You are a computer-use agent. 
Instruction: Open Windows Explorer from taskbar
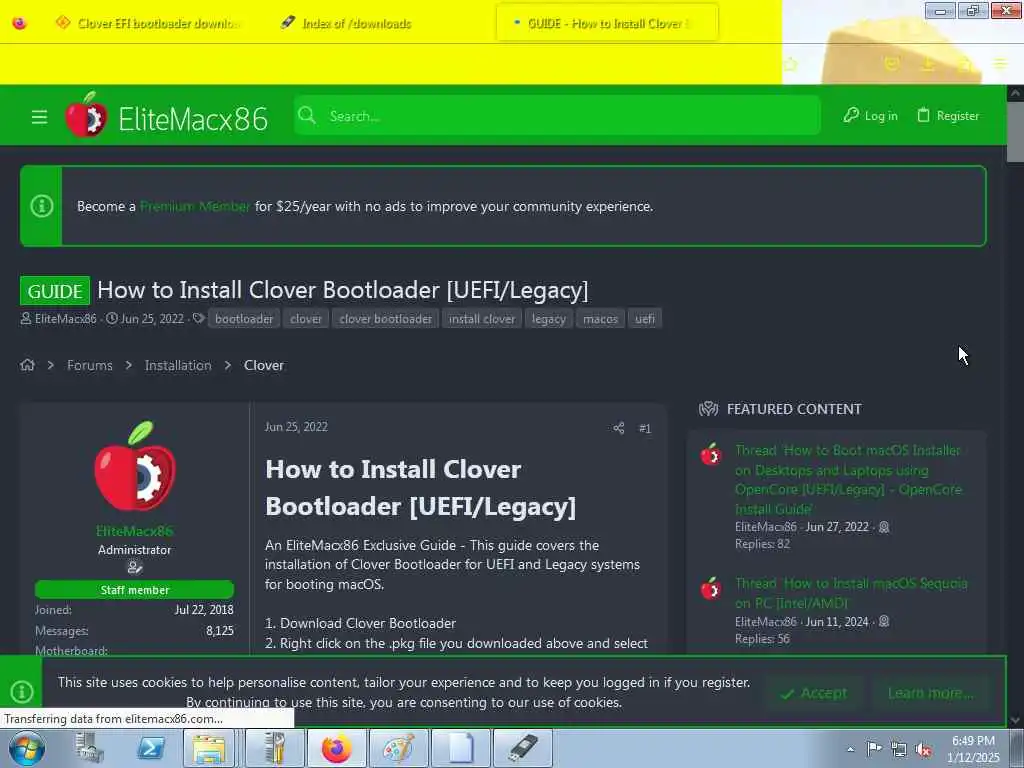click(x=208, y=748)
